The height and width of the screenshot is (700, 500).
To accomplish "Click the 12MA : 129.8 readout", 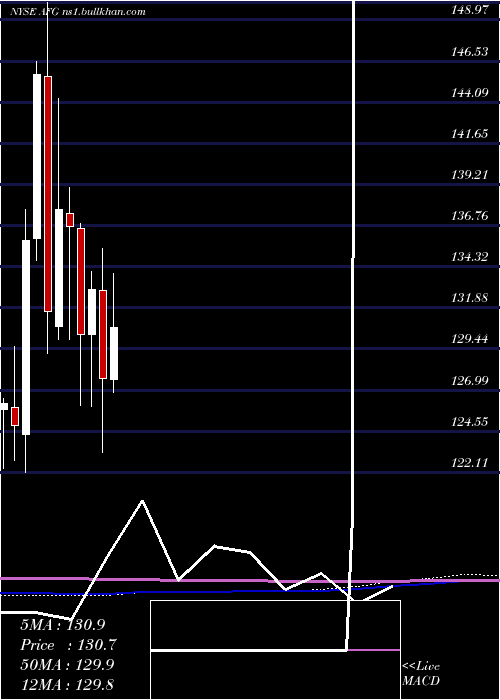I will coord(67,684).
